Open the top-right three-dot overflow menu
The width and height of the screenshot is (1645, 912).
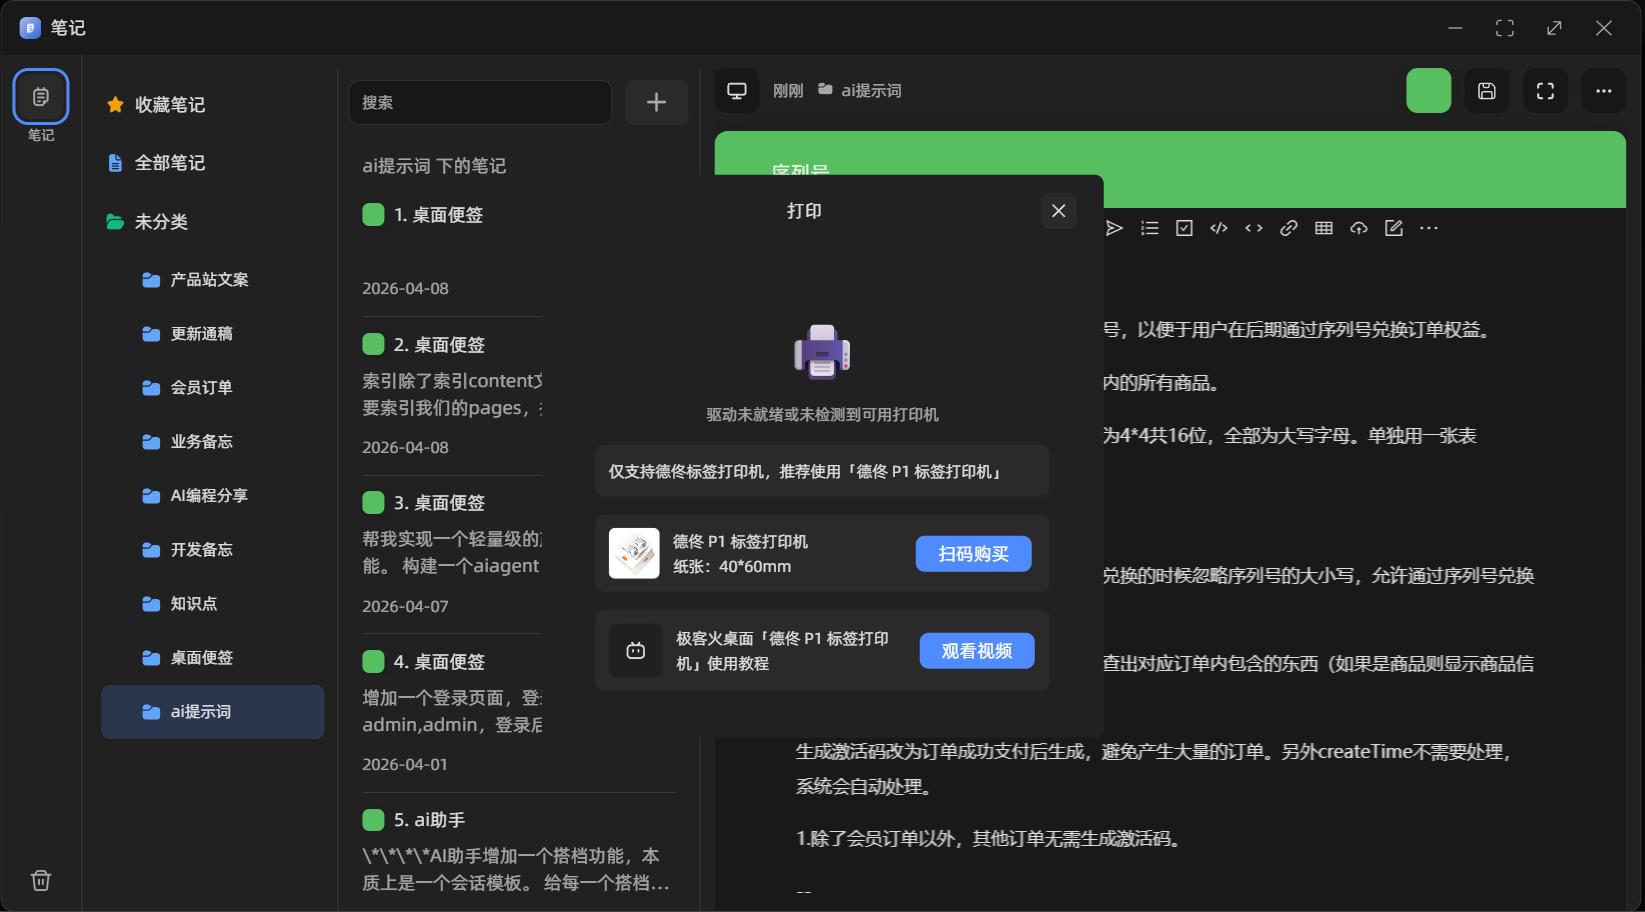click(x=1603, y=90)
